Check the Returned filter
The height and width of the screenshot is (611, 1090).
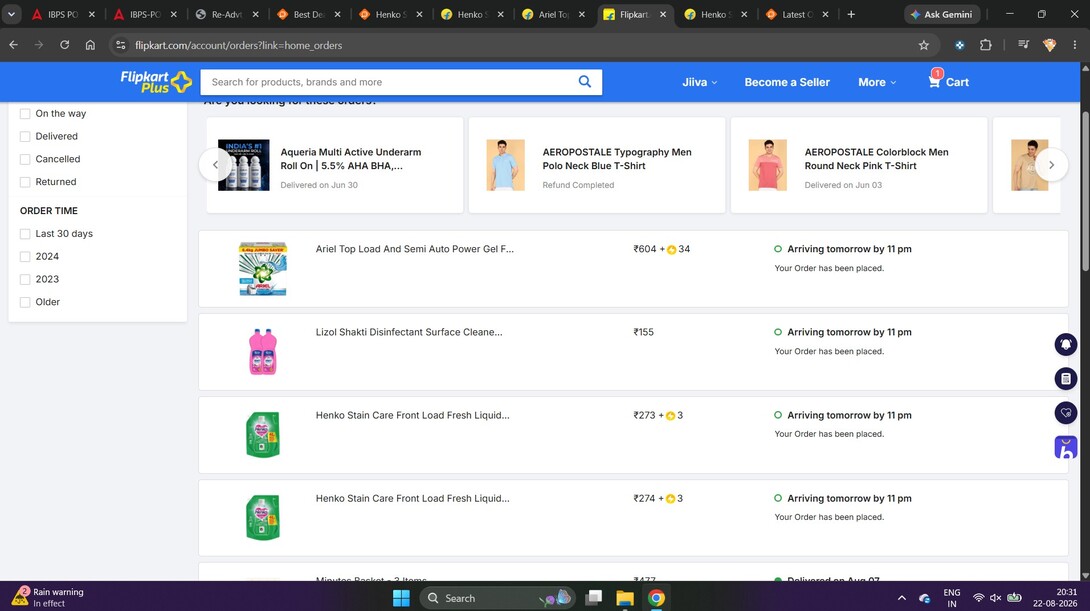[x=25, y=182]
